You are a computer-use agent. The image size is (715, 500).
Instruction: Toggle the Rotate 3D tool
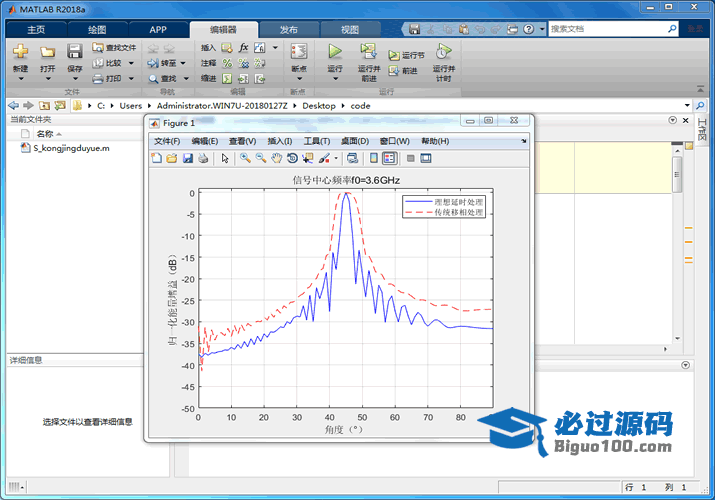coord(292,158)
